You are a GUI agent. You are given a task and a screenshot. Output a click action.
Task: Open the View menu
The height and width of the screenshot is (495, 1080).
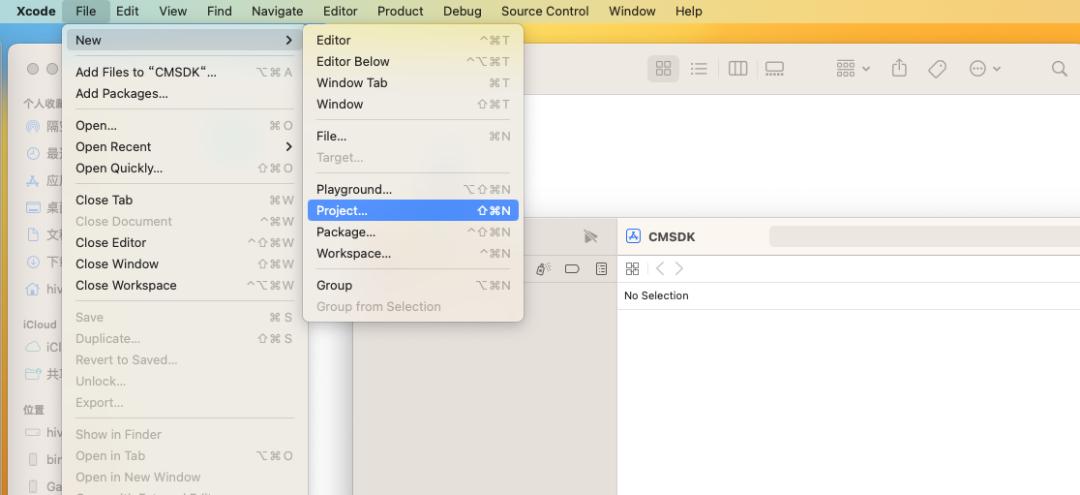tap(173, 11)
